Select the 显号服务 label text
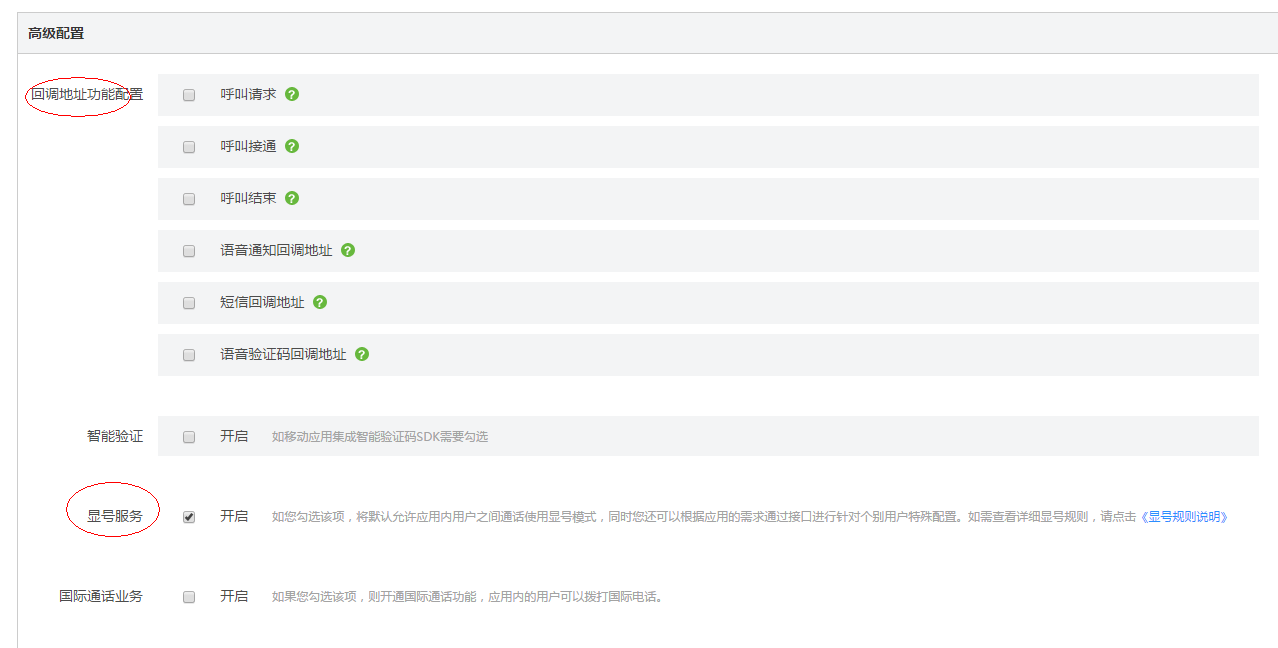1278x648 pixels. click(115, 517)
